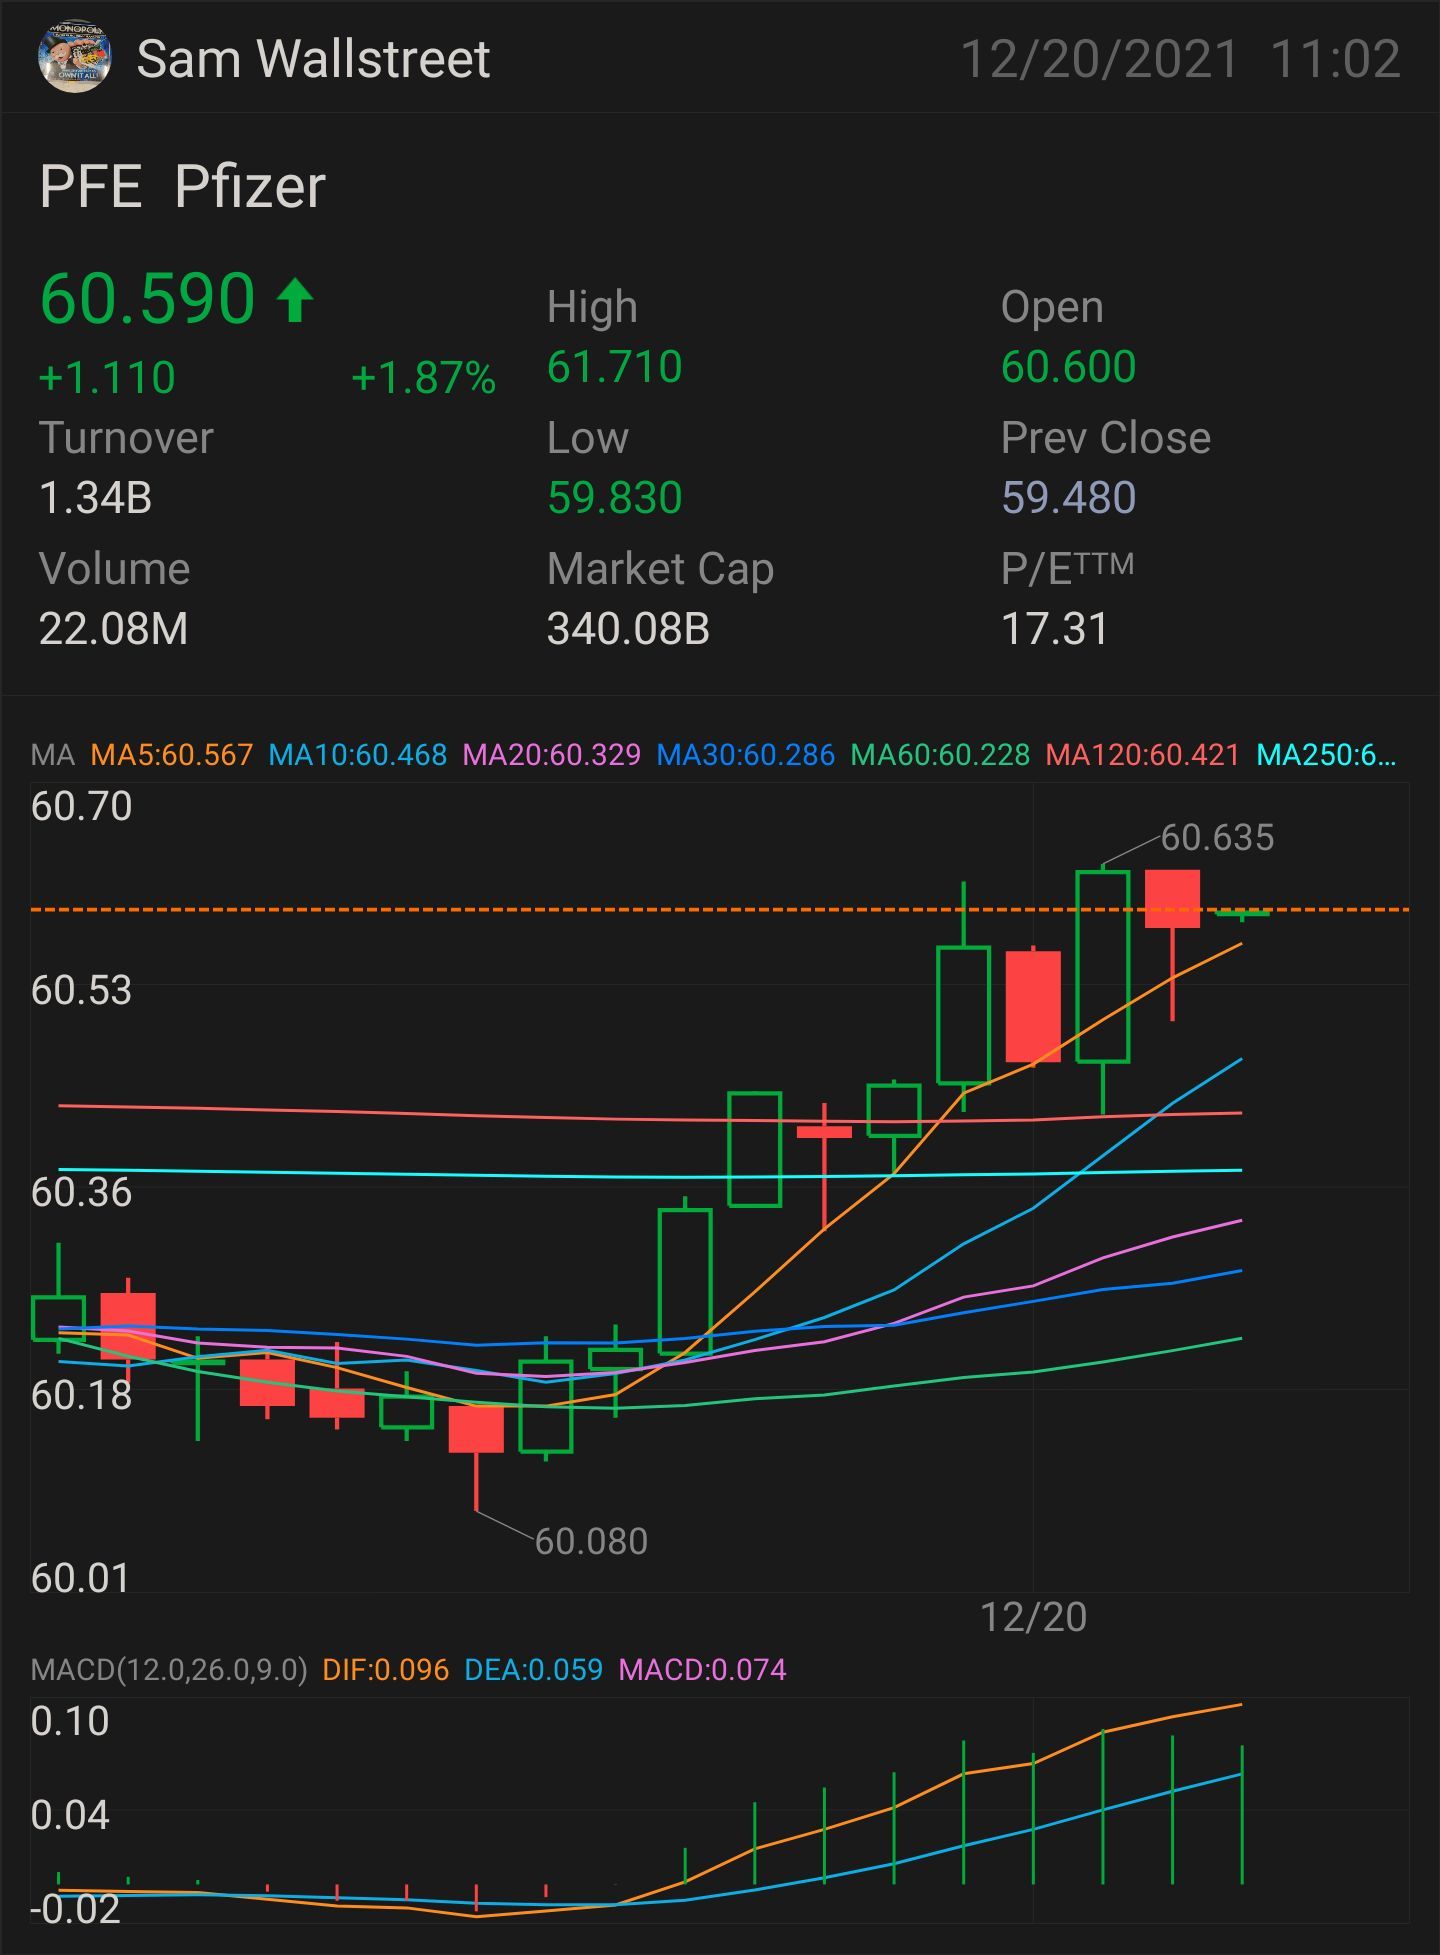Tap the Sam Wallstreet username
Image resolution: width=1440 pixels, height=1955 pixels.
(313, 59)
